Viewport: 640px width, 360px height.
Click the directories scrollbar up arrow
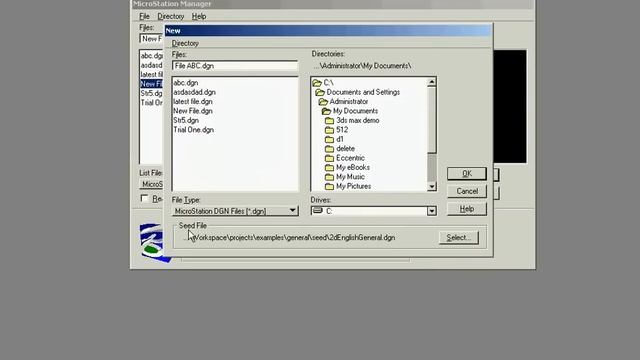coord(432,82)
